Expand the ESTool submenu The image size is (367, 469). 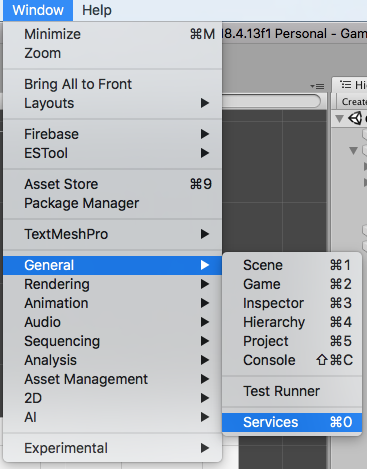coord(113,153)
